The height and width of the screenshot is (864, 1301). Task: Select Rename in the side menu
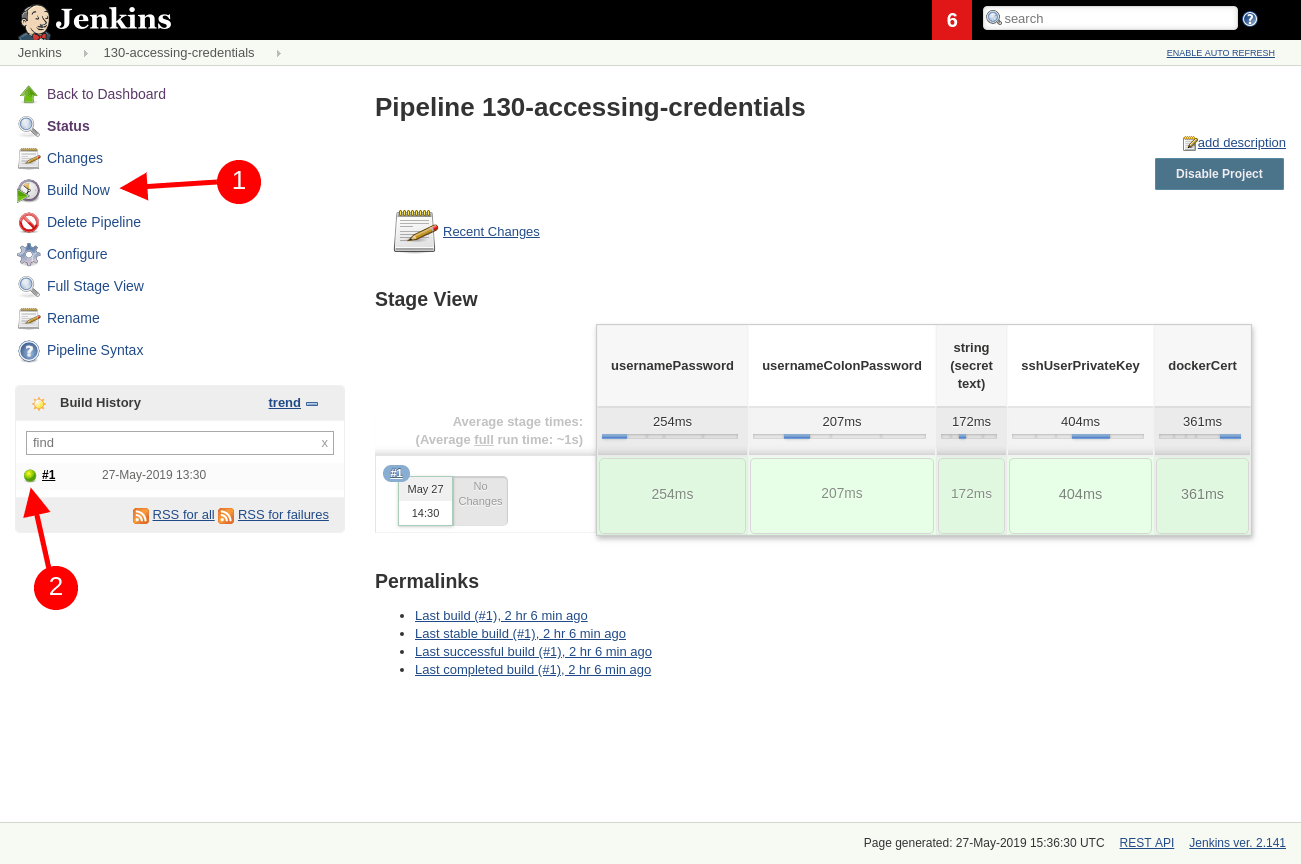pyautogui.click(x=73, y=318)
